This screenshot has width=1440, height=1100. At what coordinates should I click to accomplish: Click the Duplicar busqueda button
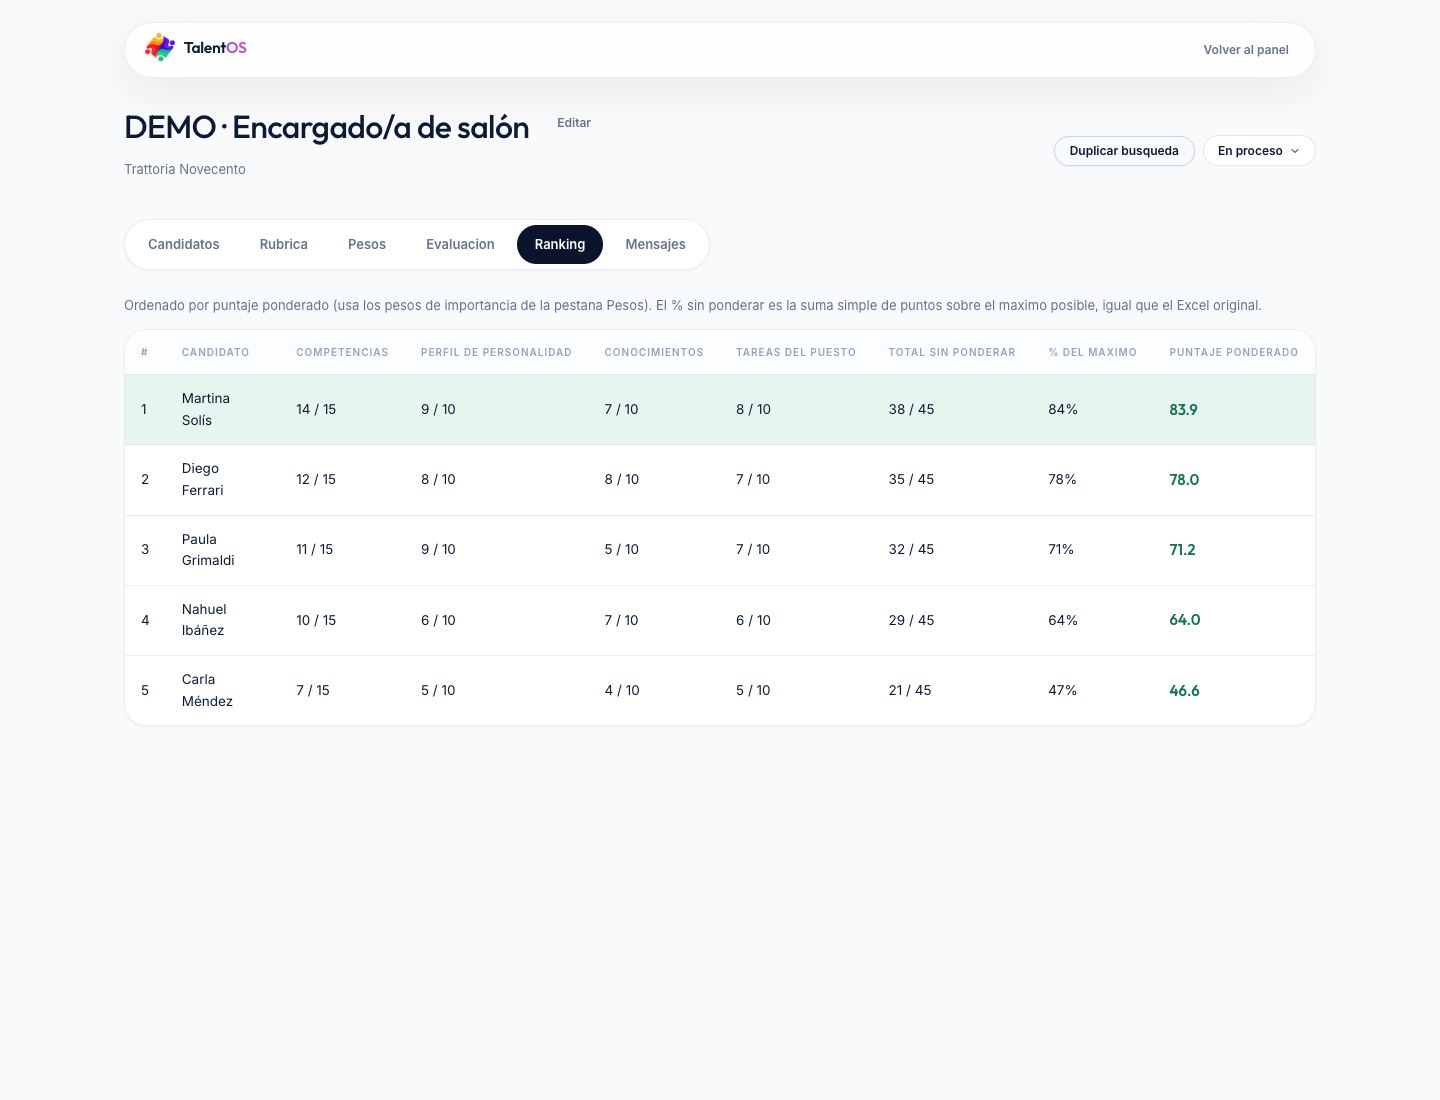click(x=1124, y=151)
